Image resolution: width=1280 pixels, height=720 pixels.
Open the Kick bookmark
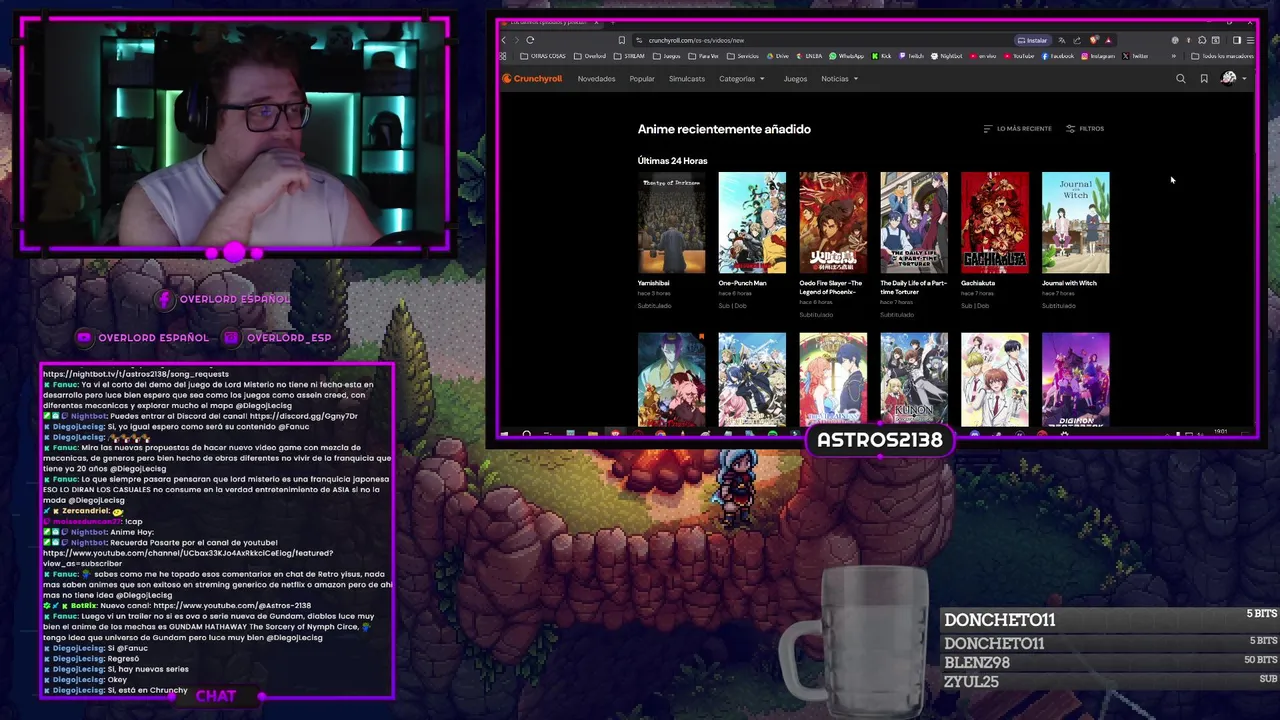(881, 56)
